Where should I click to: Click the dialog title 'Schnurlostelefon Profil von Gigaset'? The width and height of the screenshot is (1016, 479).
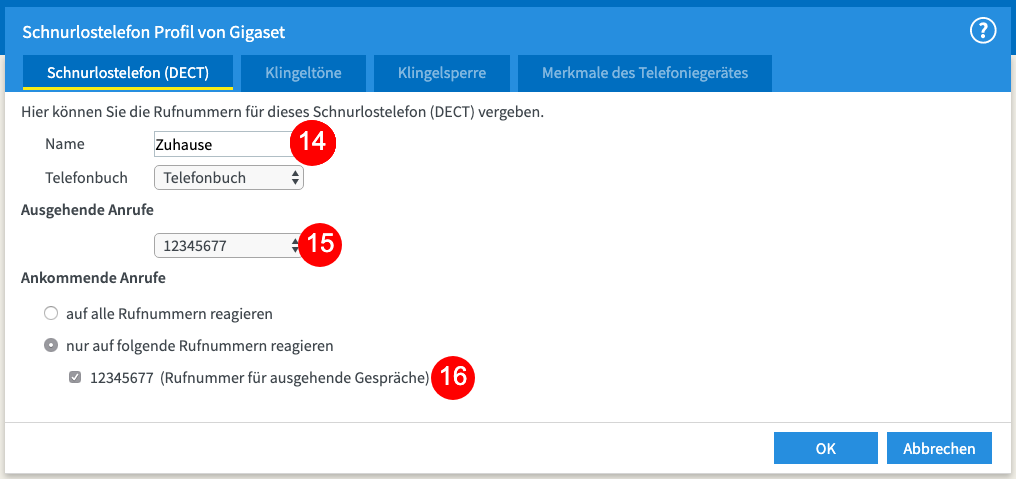(154, 32)
